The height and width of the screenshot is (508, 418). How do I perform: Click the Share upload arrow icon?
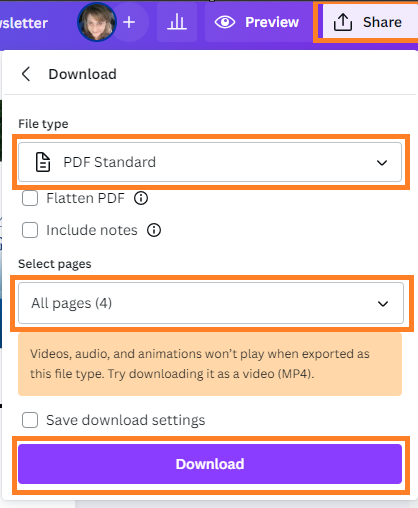343,22
